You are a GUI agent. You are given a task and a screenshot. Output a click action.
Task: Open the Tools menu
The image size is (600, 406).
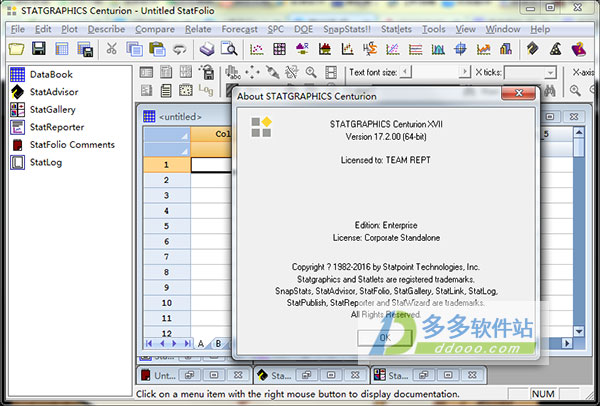click(434, 29)
